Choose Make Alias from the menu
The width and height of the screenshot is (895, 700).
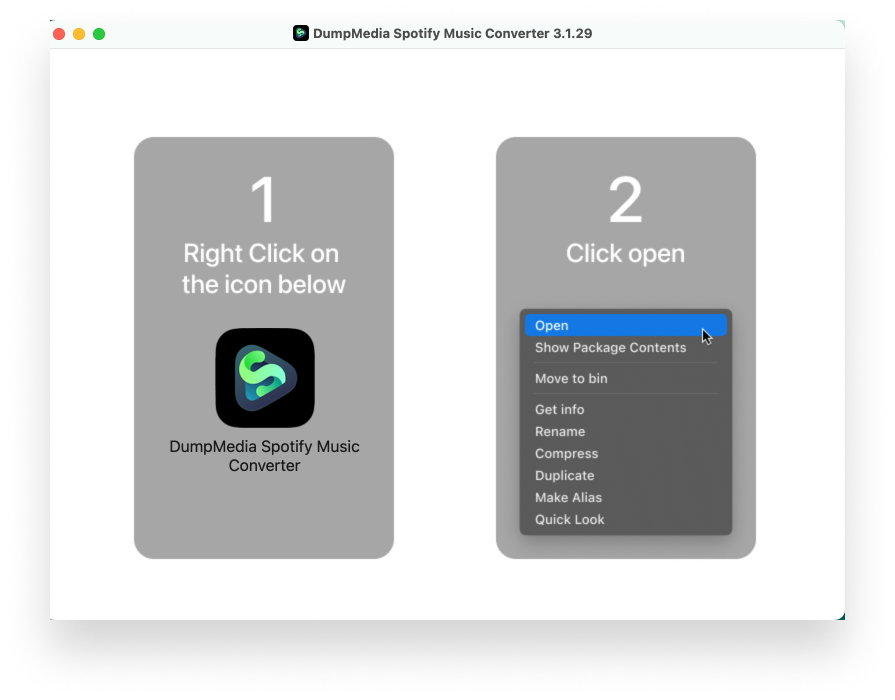pos(566,497)
